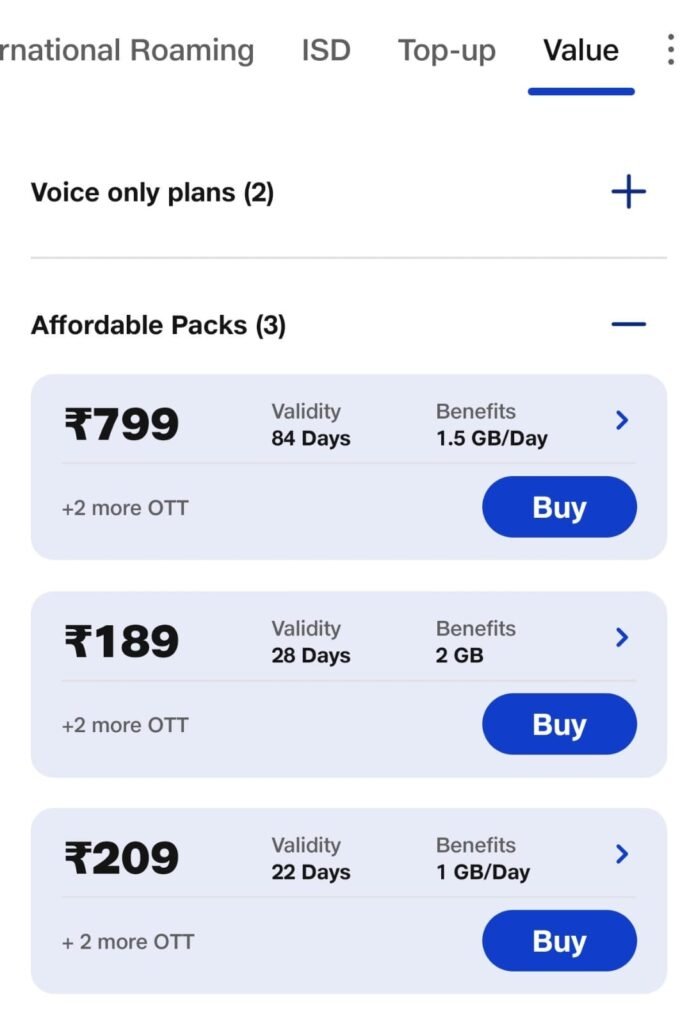The height and width of the screenshot is (1024, 698).
Task: Open details arrow for ₹799 pack
Action: (622, 421)
